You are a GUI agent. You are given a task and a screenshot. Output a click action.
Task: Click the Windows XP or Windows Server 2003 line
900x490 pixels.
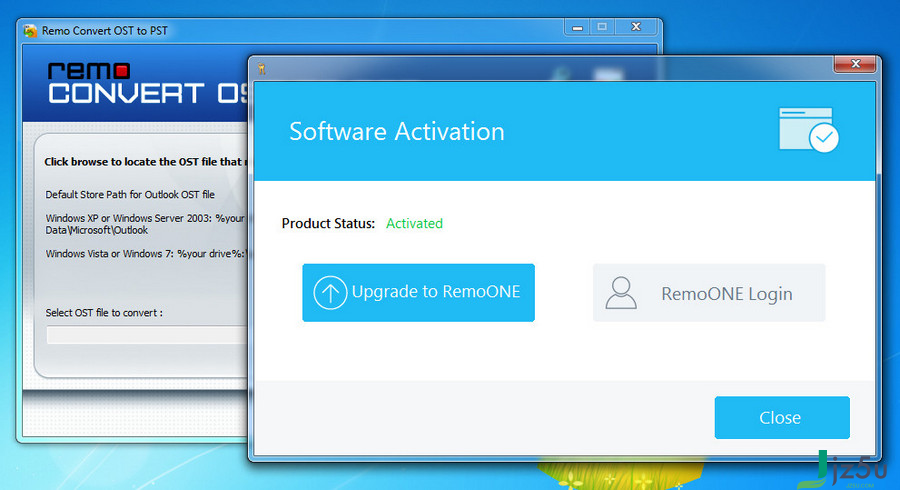tap(145, 224)
